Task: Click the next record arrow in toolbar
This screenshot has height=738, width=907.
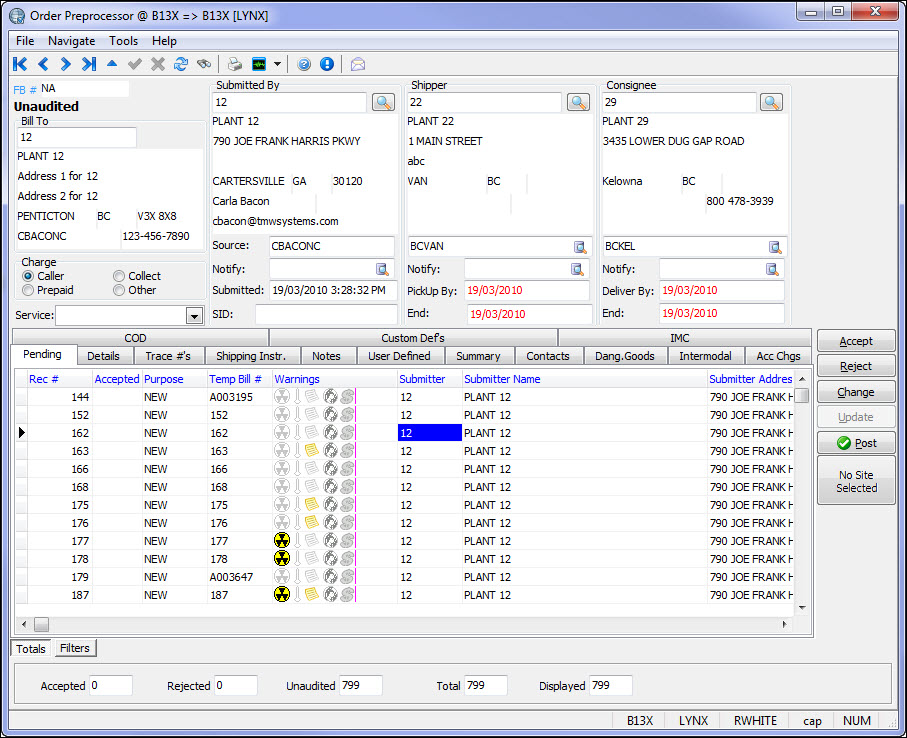Action: (x=65, y=64)
